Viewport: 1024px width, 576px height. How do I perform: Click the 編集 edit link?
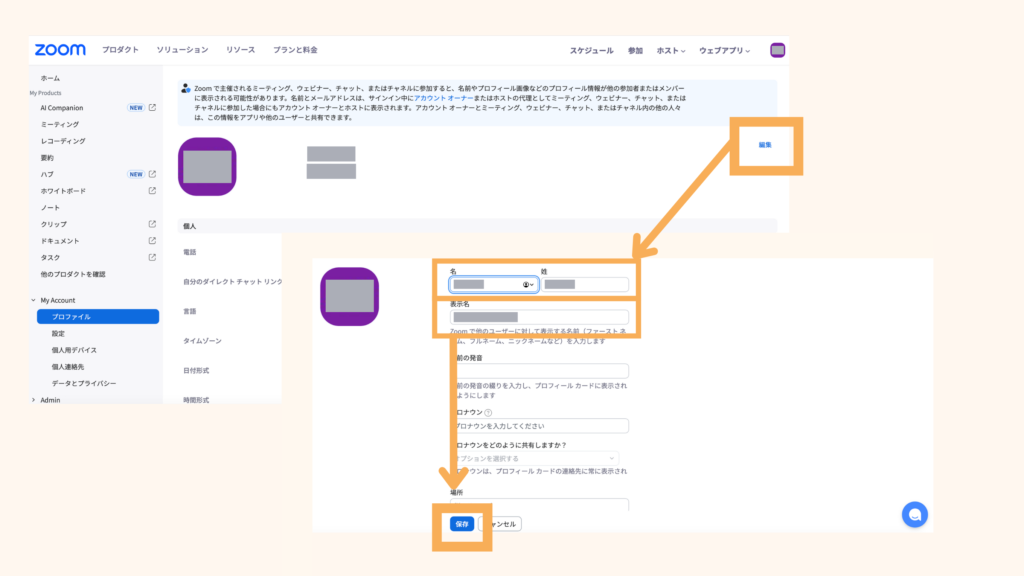tap(765, 146)
